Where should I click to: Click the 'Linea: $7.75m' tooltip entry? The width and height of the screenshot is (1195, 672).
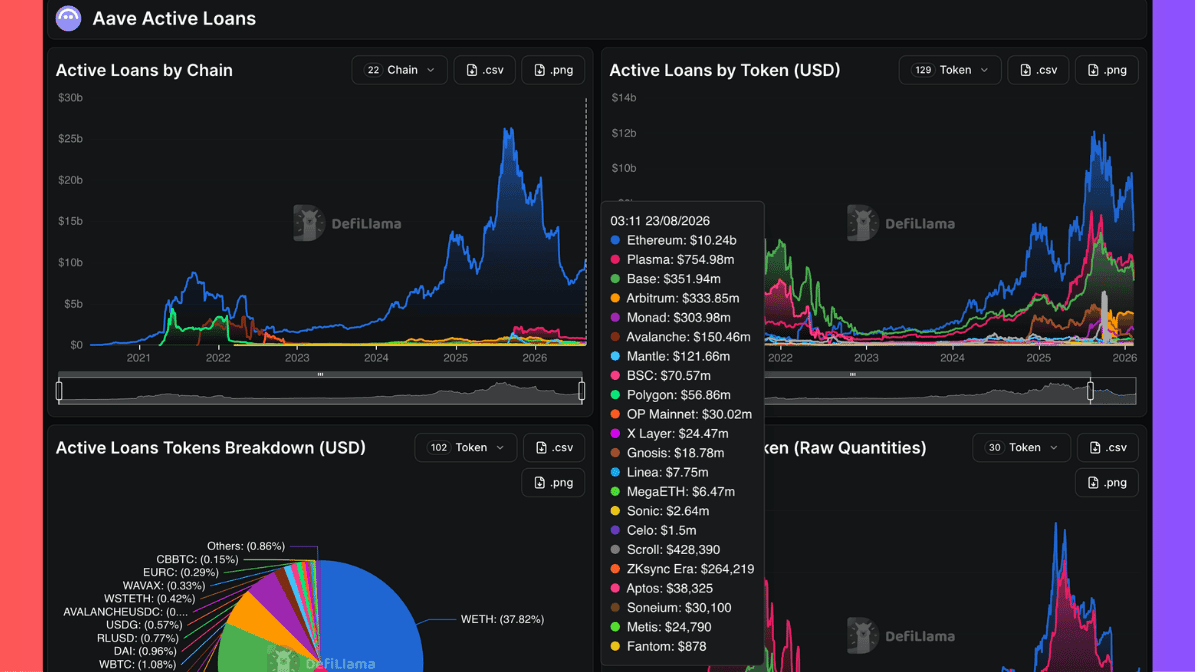pyautogui.click(x=659, y=472)
